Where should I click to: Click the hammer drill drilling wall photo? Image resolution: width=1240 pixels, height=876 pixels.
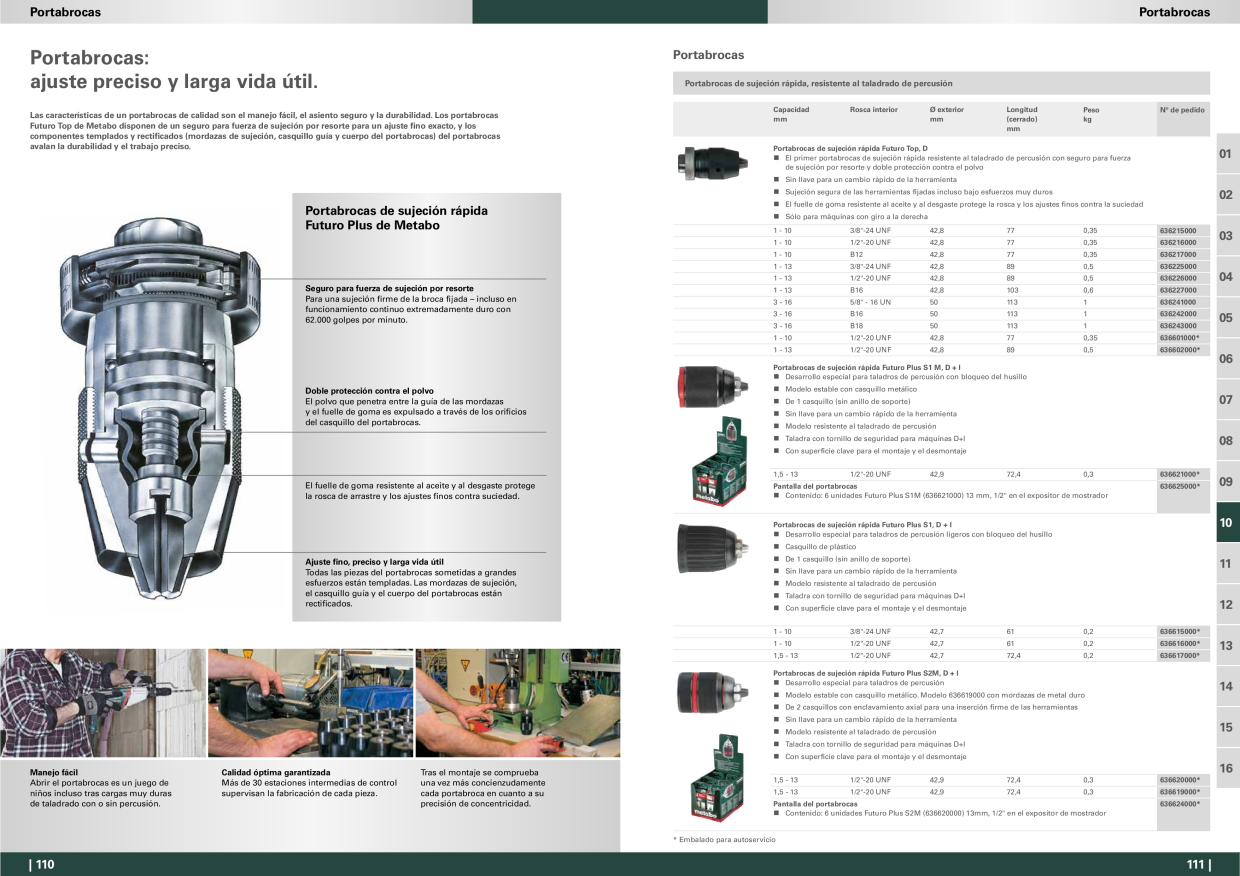coord(102,703)
